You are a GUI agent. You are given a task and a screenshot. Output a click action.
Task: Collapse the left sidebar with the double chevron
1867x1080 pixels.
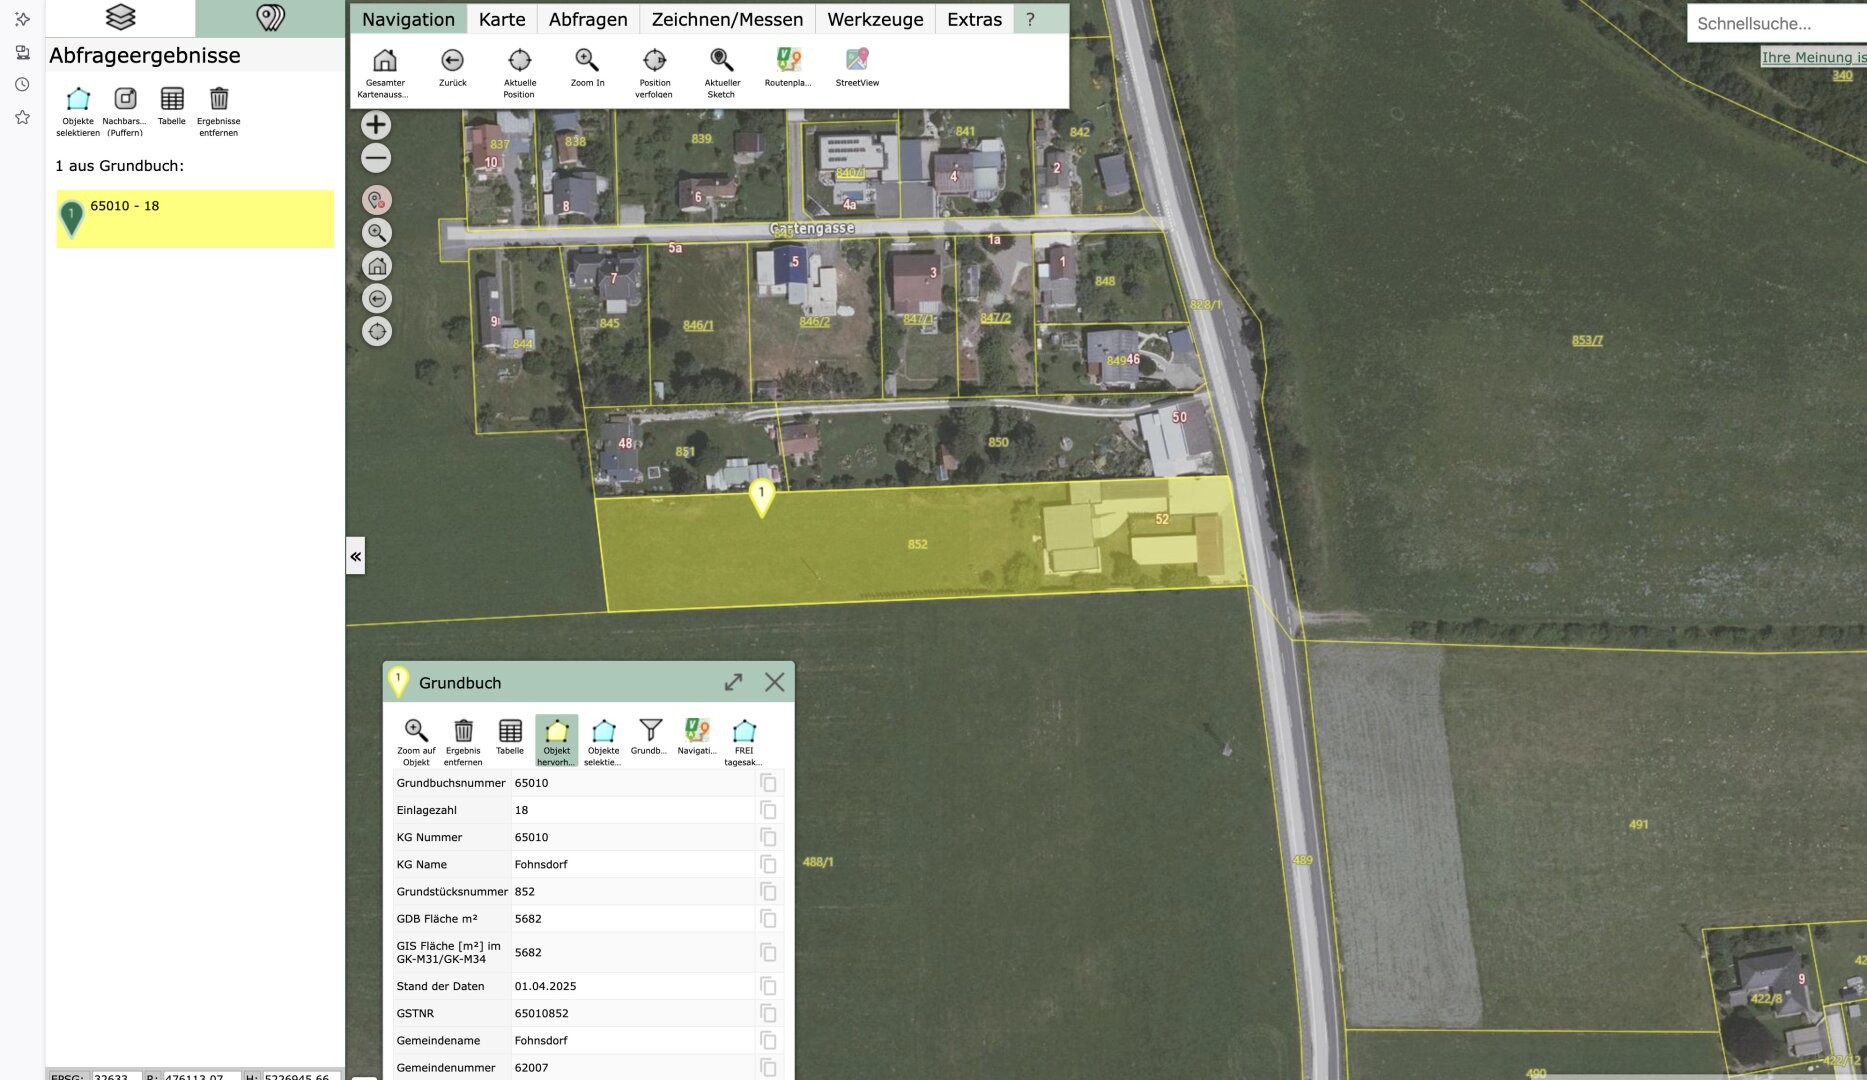pos(356,556)
